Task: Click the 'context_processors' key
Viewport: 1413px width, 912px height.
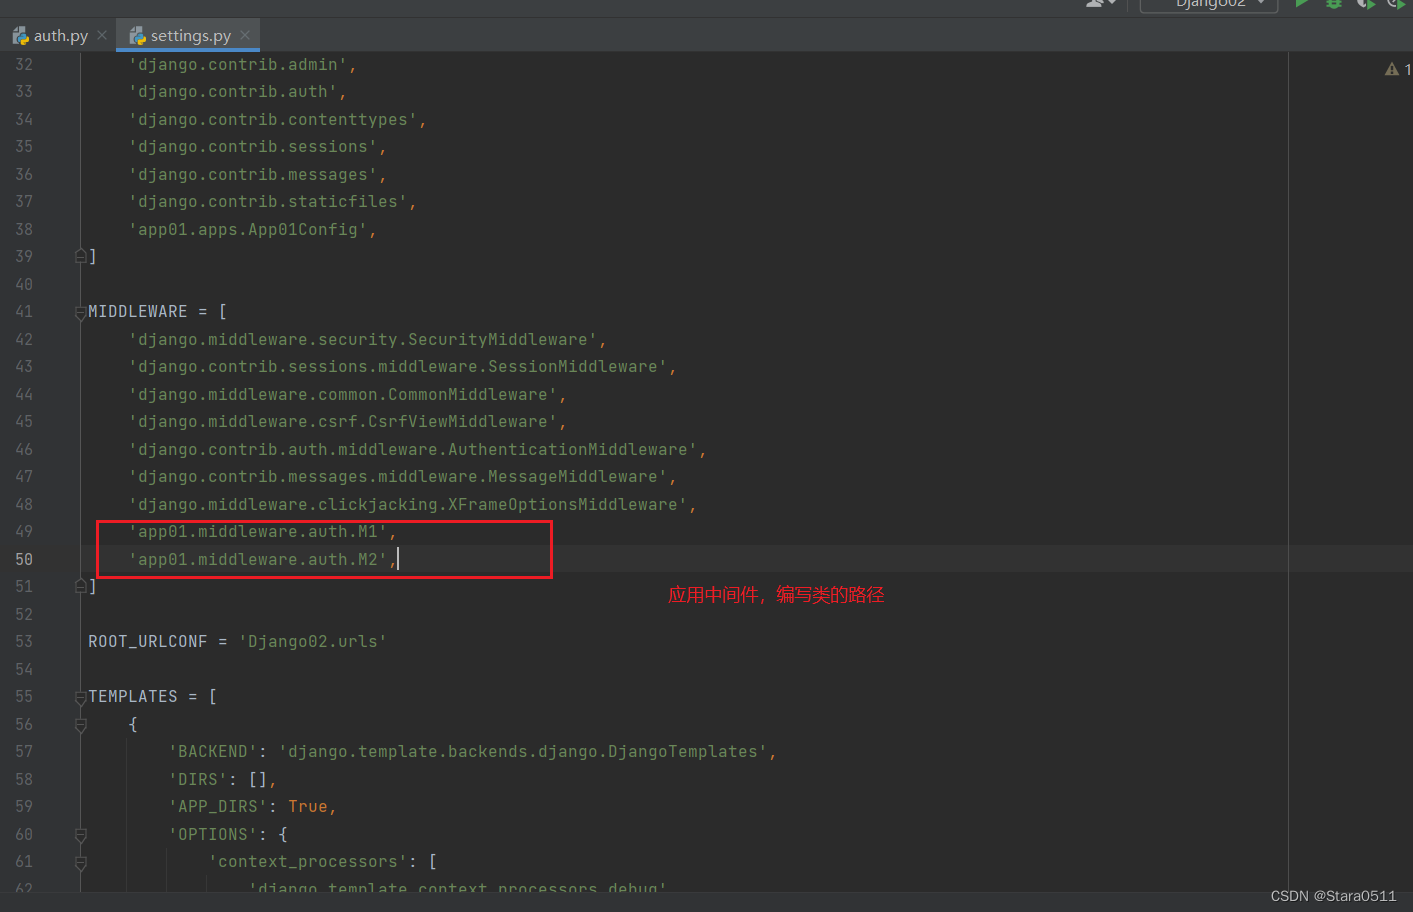Action: pos(308,862)
